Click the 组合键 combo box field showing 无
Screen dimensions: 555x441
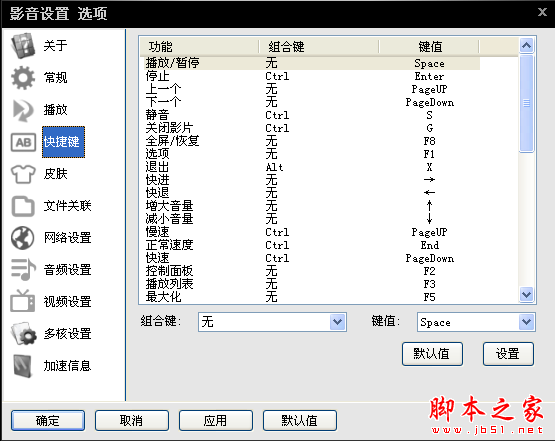point(272,322)
